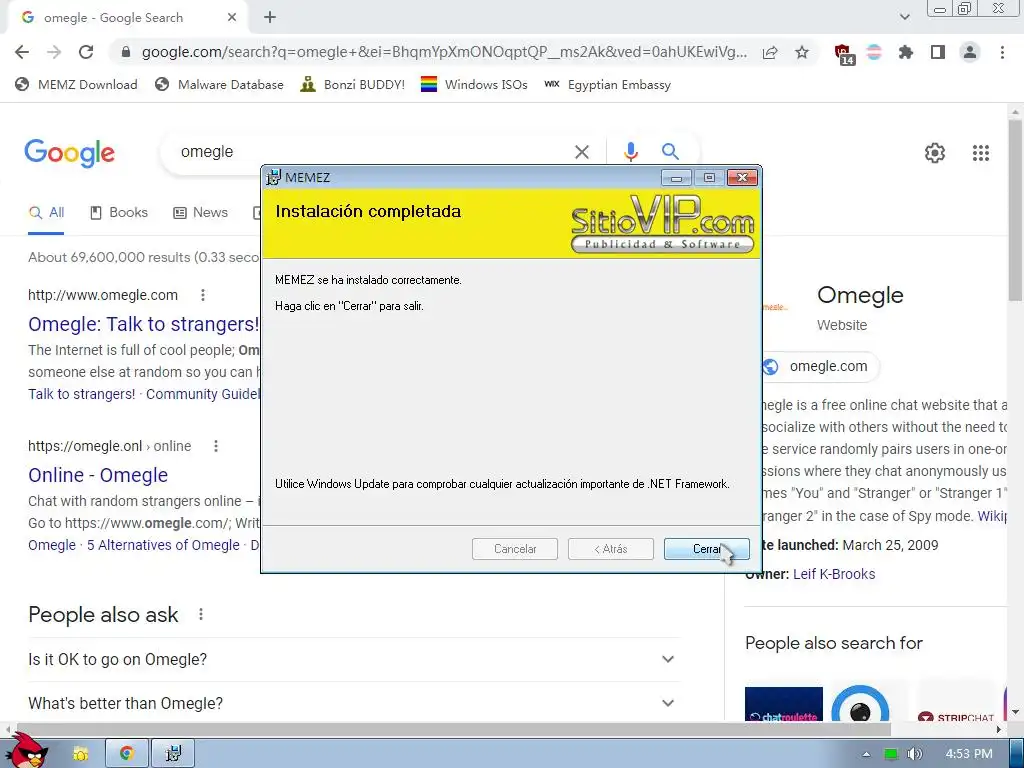The height and width of the screenshot is (768, 1024).
Task: Click the MEMEZ installer title bar icon
Action: 274,177
